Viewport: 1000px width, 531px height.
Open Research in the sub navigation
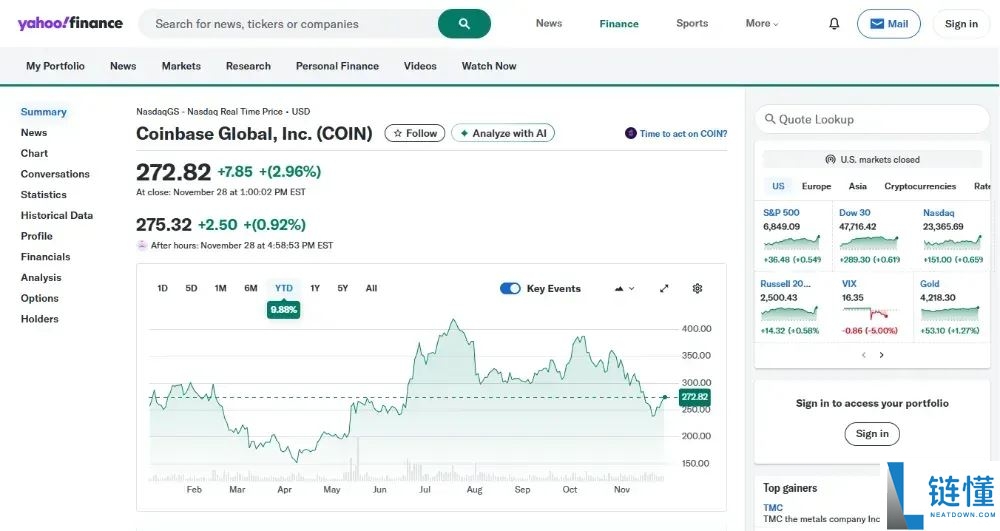pyautogui.click(x=248, y=66)
